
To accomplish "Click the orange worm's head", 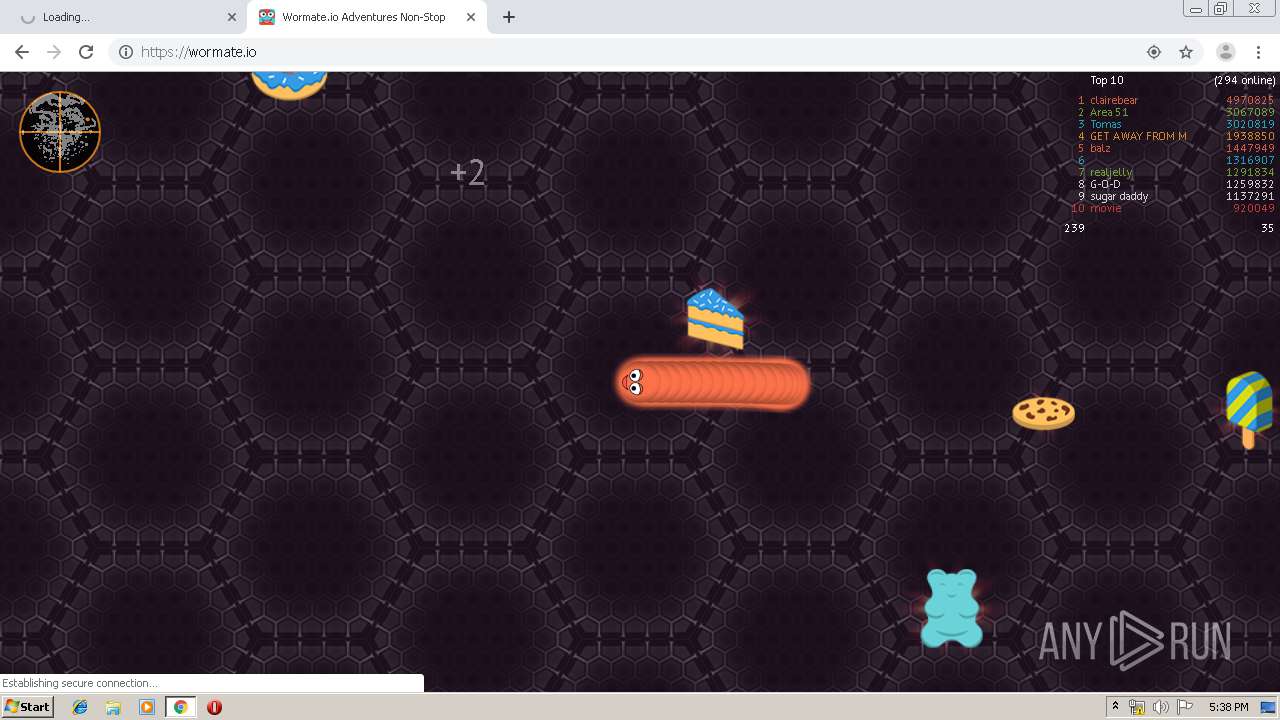I will click(x=635, y=382).
